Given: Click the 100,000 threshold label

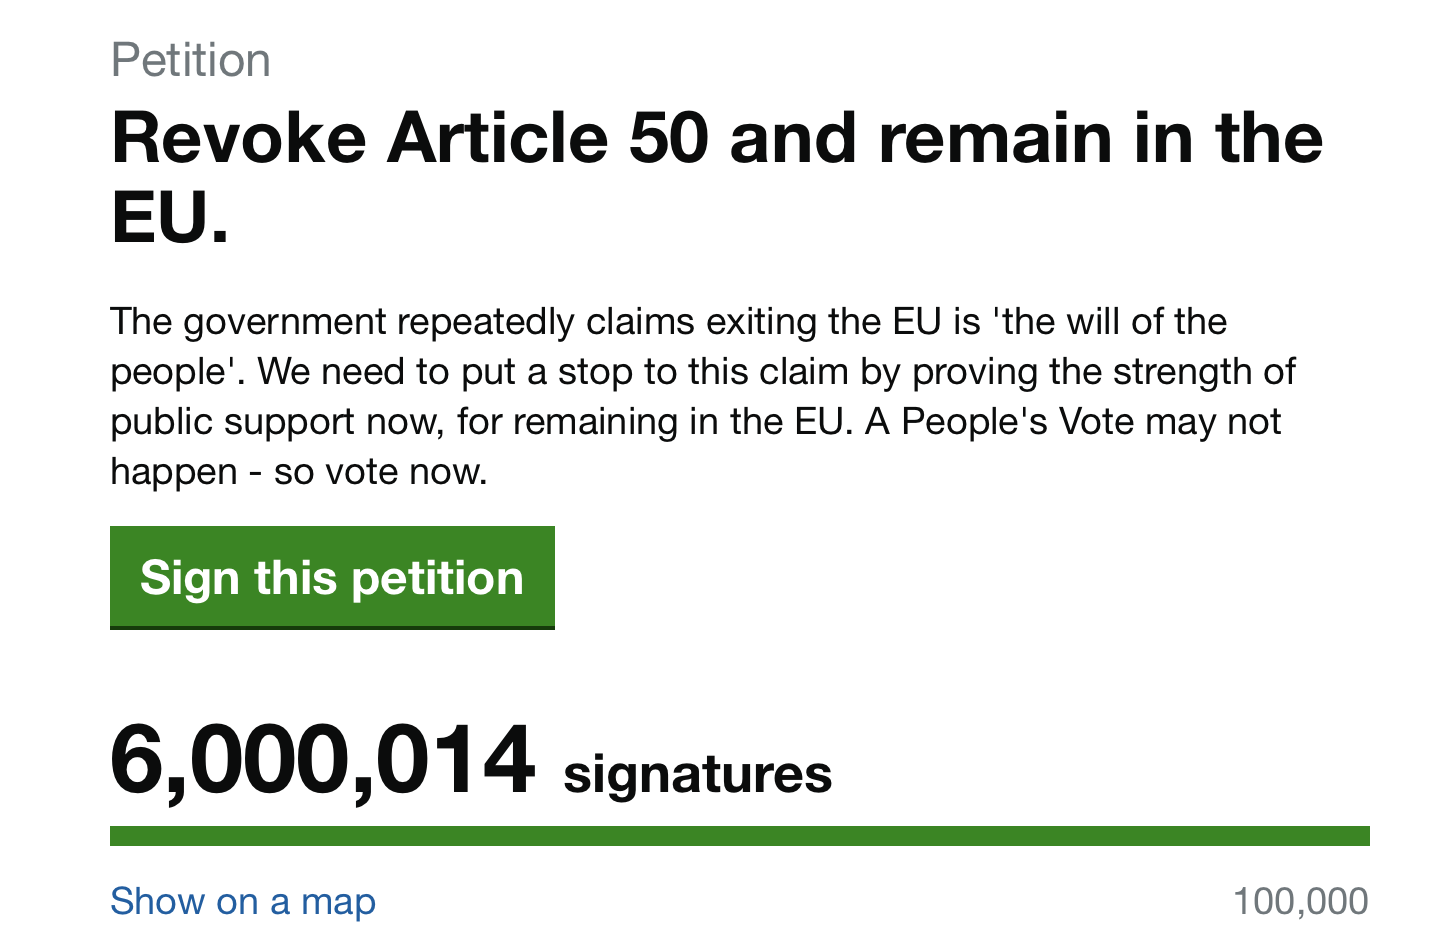Looking at the screenshot, I should pyautogui.click(x=1300, y=901).
